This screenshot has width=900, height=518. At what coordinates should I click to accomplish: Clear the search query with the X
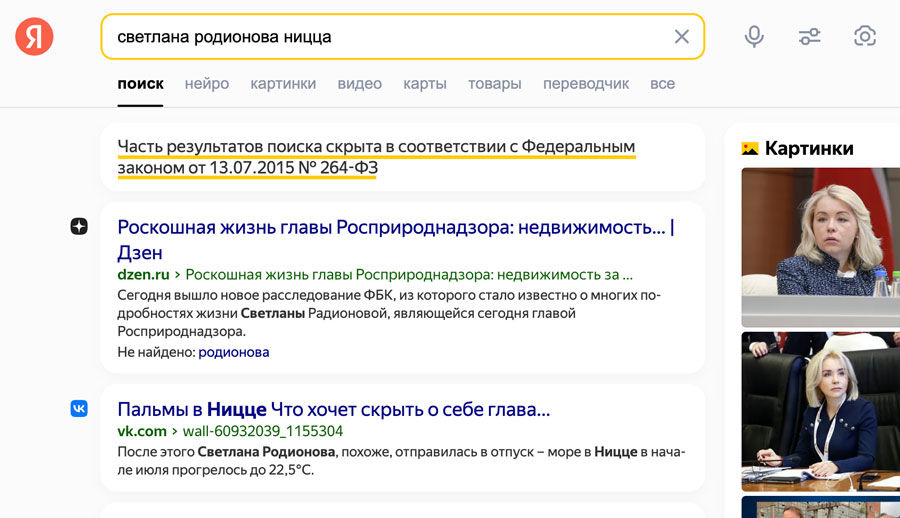click(681, 37)
